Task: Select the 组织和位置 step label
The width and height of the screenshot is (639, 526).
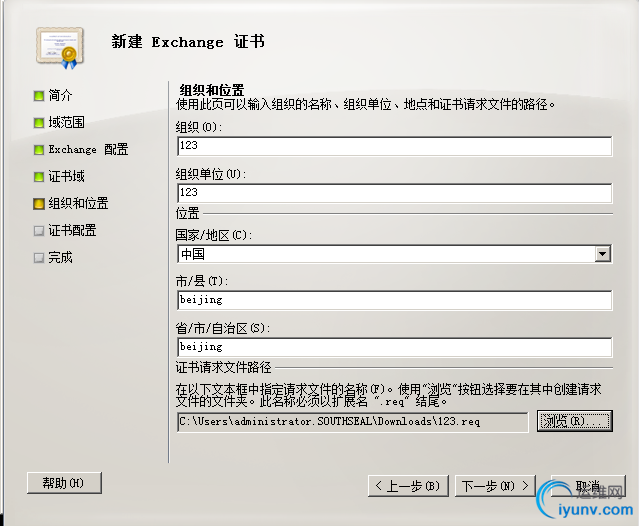Action: 78,203
